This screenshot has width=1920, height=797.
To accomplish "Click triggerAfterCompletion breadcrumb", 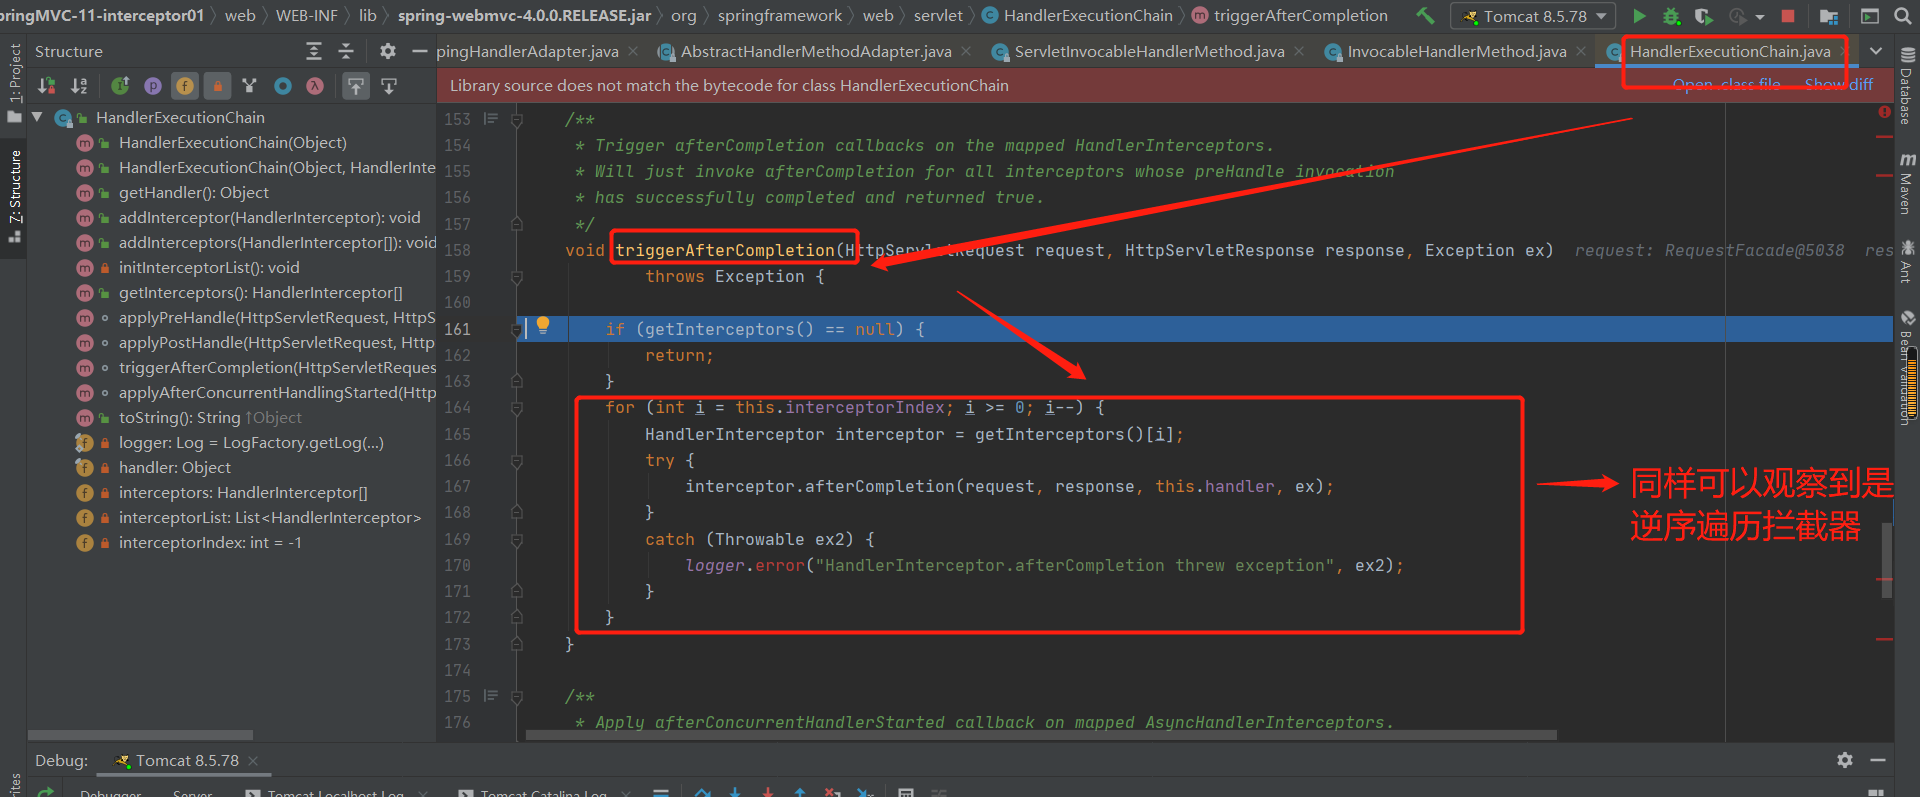I will click(x=1300, y=16).
